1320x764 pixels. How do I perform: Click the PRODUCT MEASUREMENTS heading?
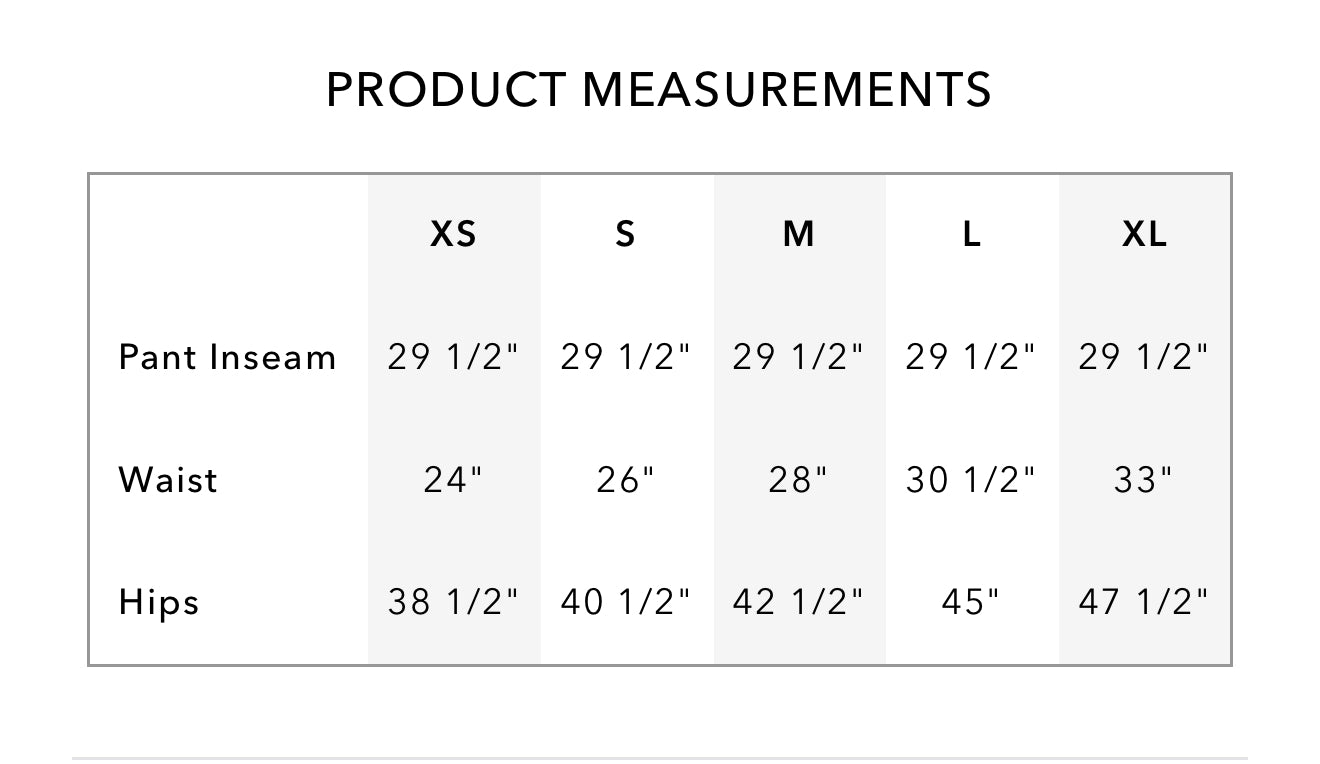click(658, 90)
